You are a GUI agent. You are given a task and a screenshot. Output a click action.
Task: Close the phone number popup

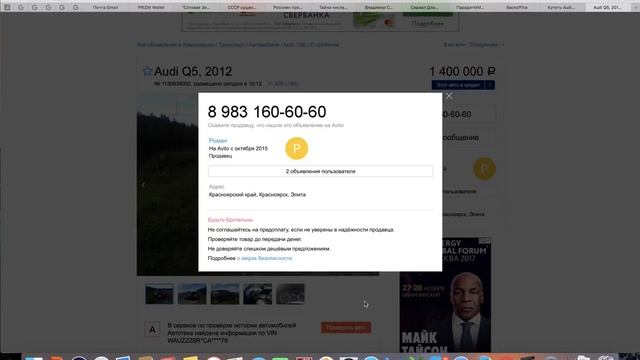(449, 96)
